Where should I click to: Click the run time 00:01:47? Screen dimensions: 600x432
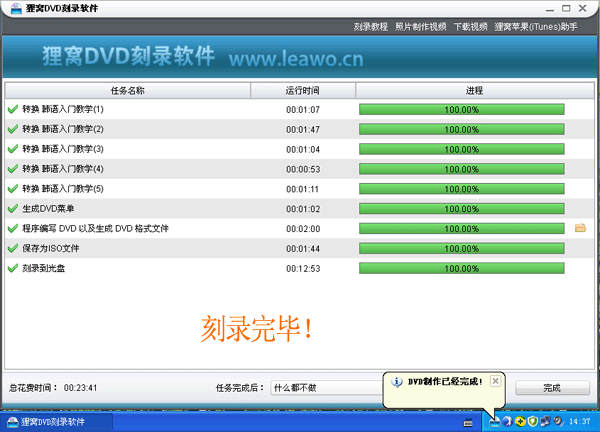[x=303, y=129]
